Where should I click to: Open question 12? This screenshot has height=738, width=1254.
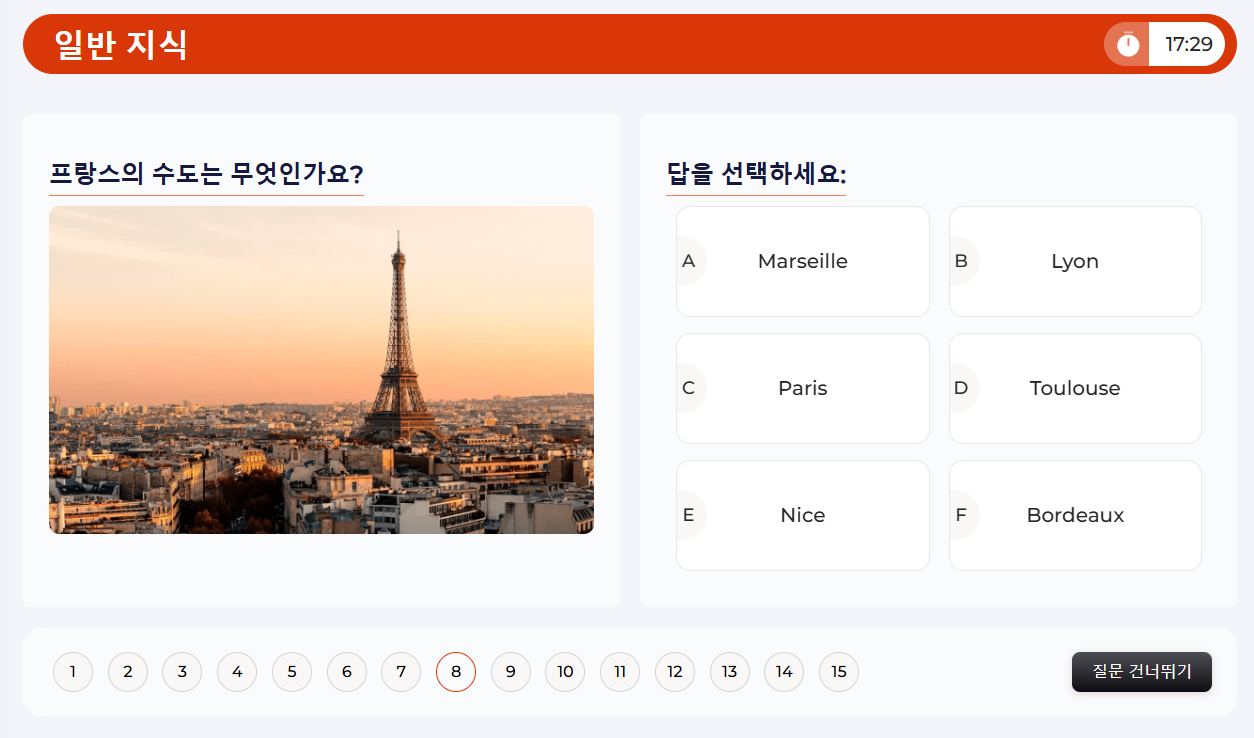click(x=675, y=672)
